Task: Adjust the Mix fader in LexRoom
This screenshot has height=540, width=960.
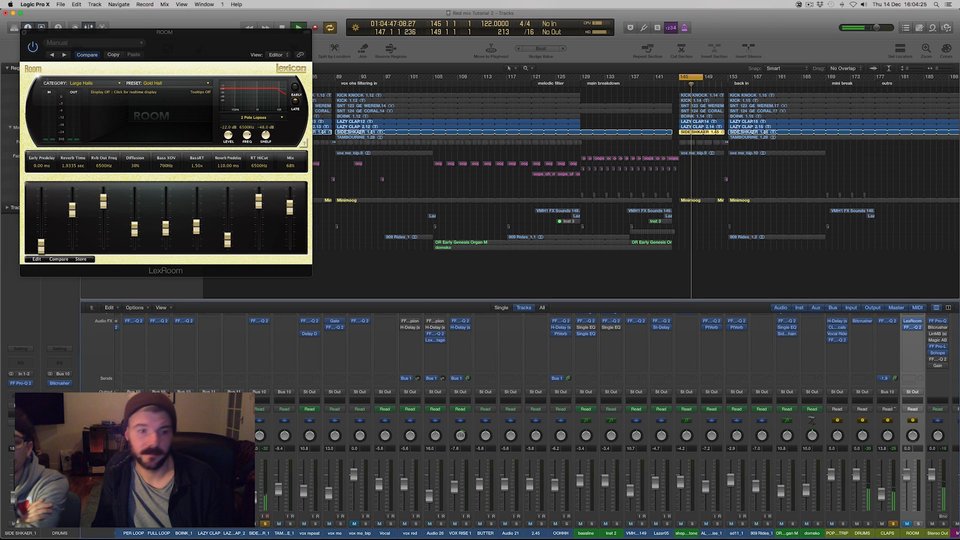Action: 290,207
